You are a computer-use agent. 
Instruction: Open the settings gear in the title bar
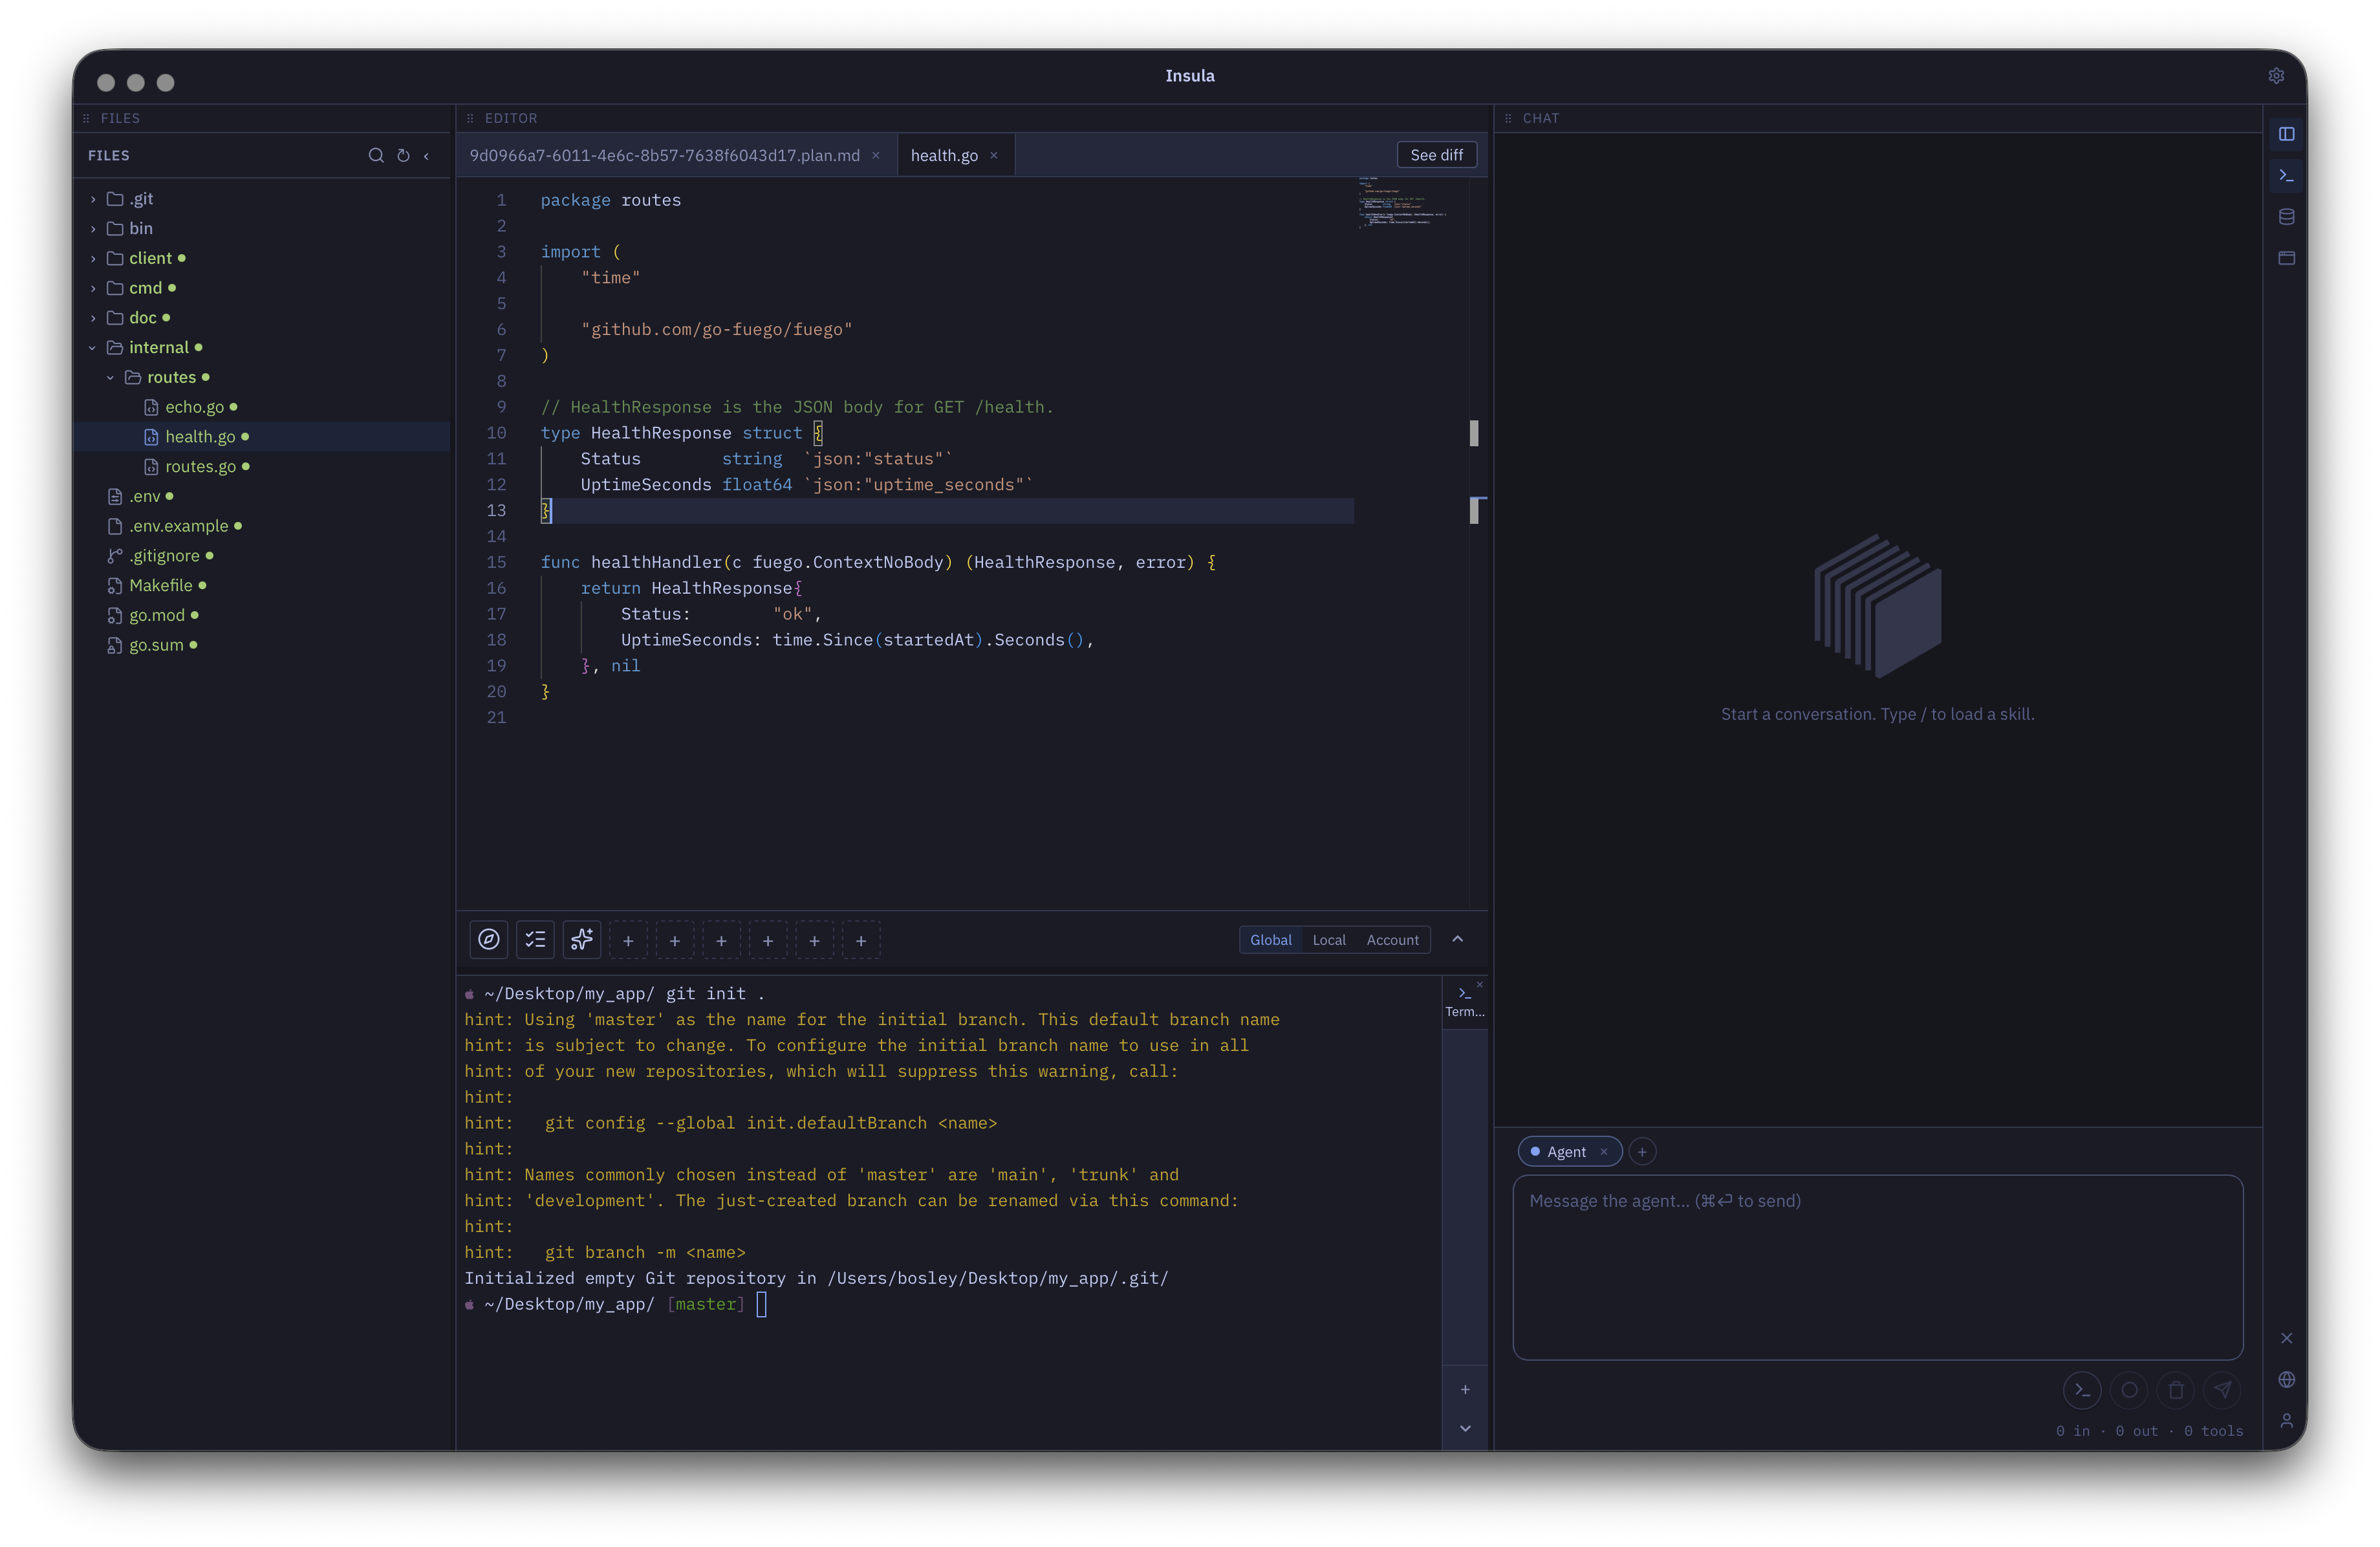pos(2276,76)
